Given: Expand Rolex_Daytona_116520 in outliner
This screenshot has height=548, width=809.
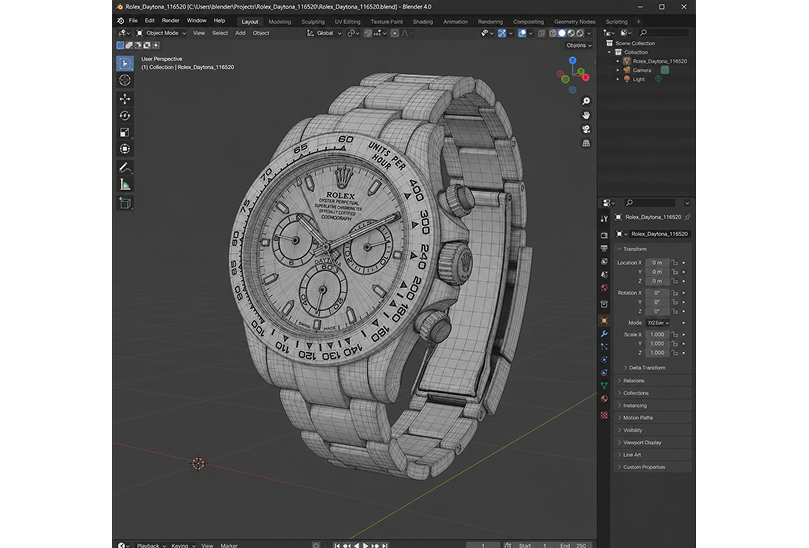Looking at the screenshot, I should pyautogui.click(x=618, y=61).
